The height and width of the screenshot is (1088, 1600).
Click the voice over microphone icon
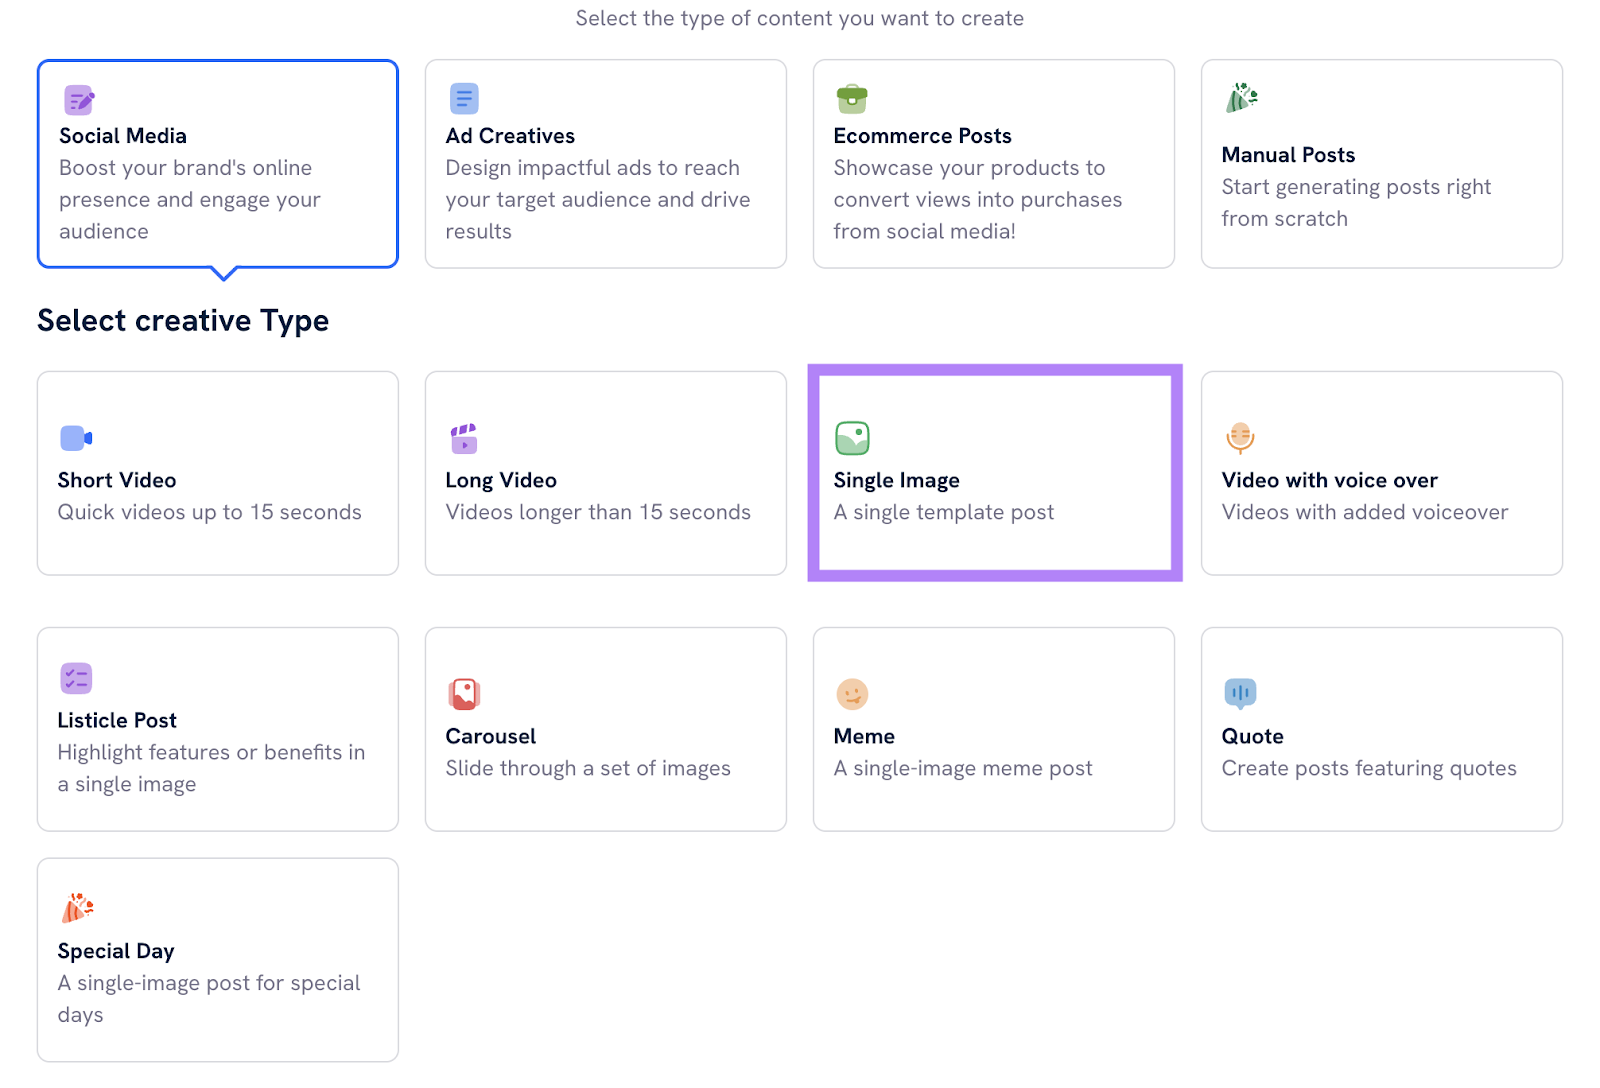click(1240, 438)
